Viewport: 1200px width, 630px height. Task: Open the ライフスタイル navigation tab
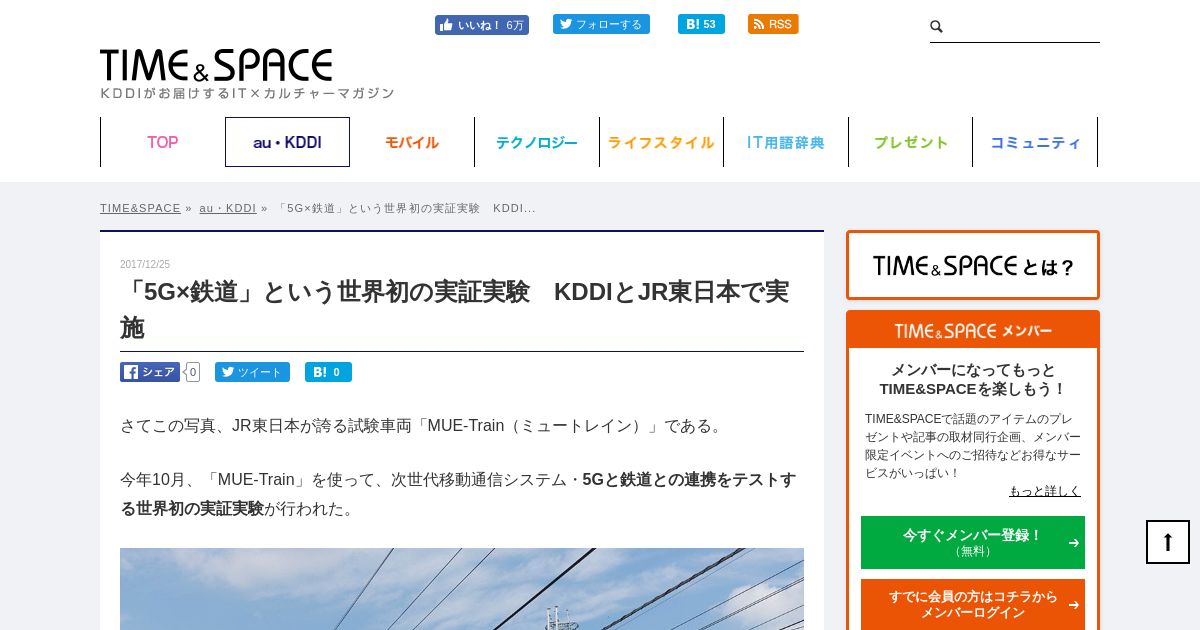click(661, 142)
